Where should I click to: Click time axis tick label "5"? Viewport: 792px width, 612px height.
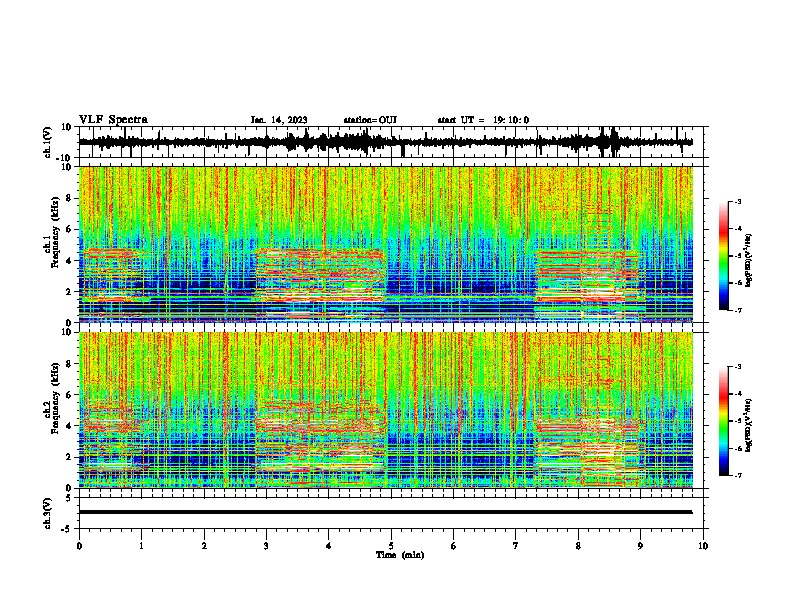point(391,546)
